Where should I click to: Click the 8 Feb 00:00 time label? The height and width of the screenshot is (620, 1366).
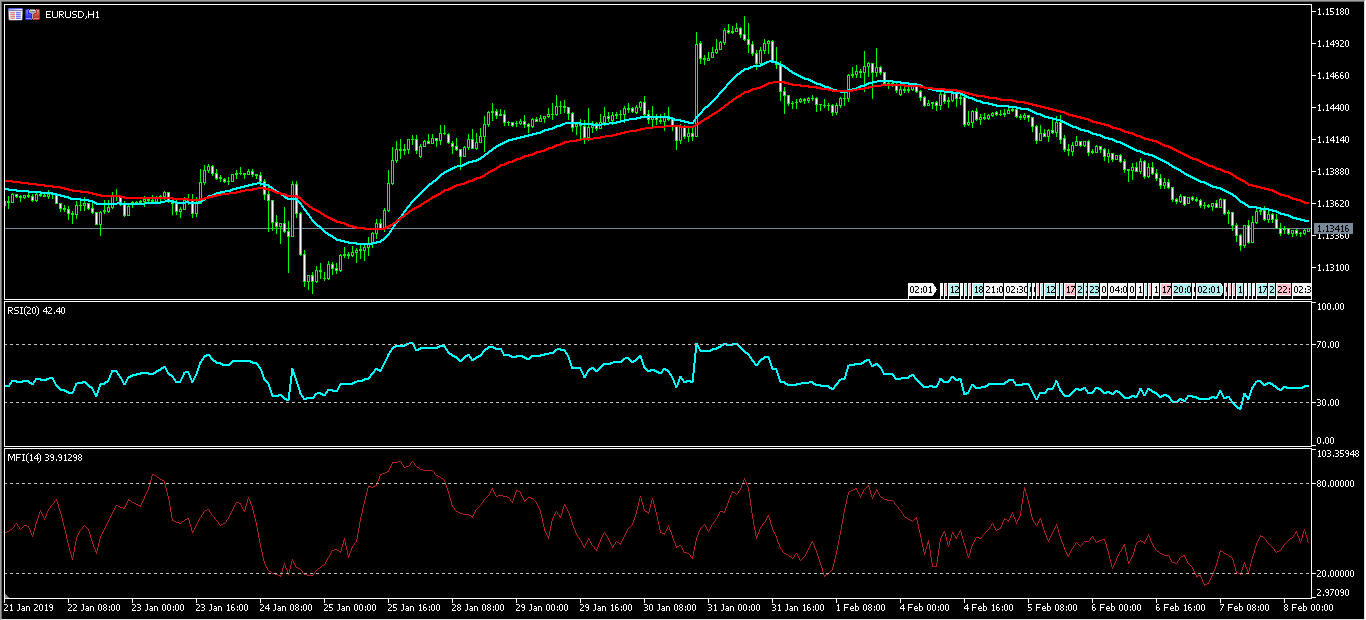1307,607
